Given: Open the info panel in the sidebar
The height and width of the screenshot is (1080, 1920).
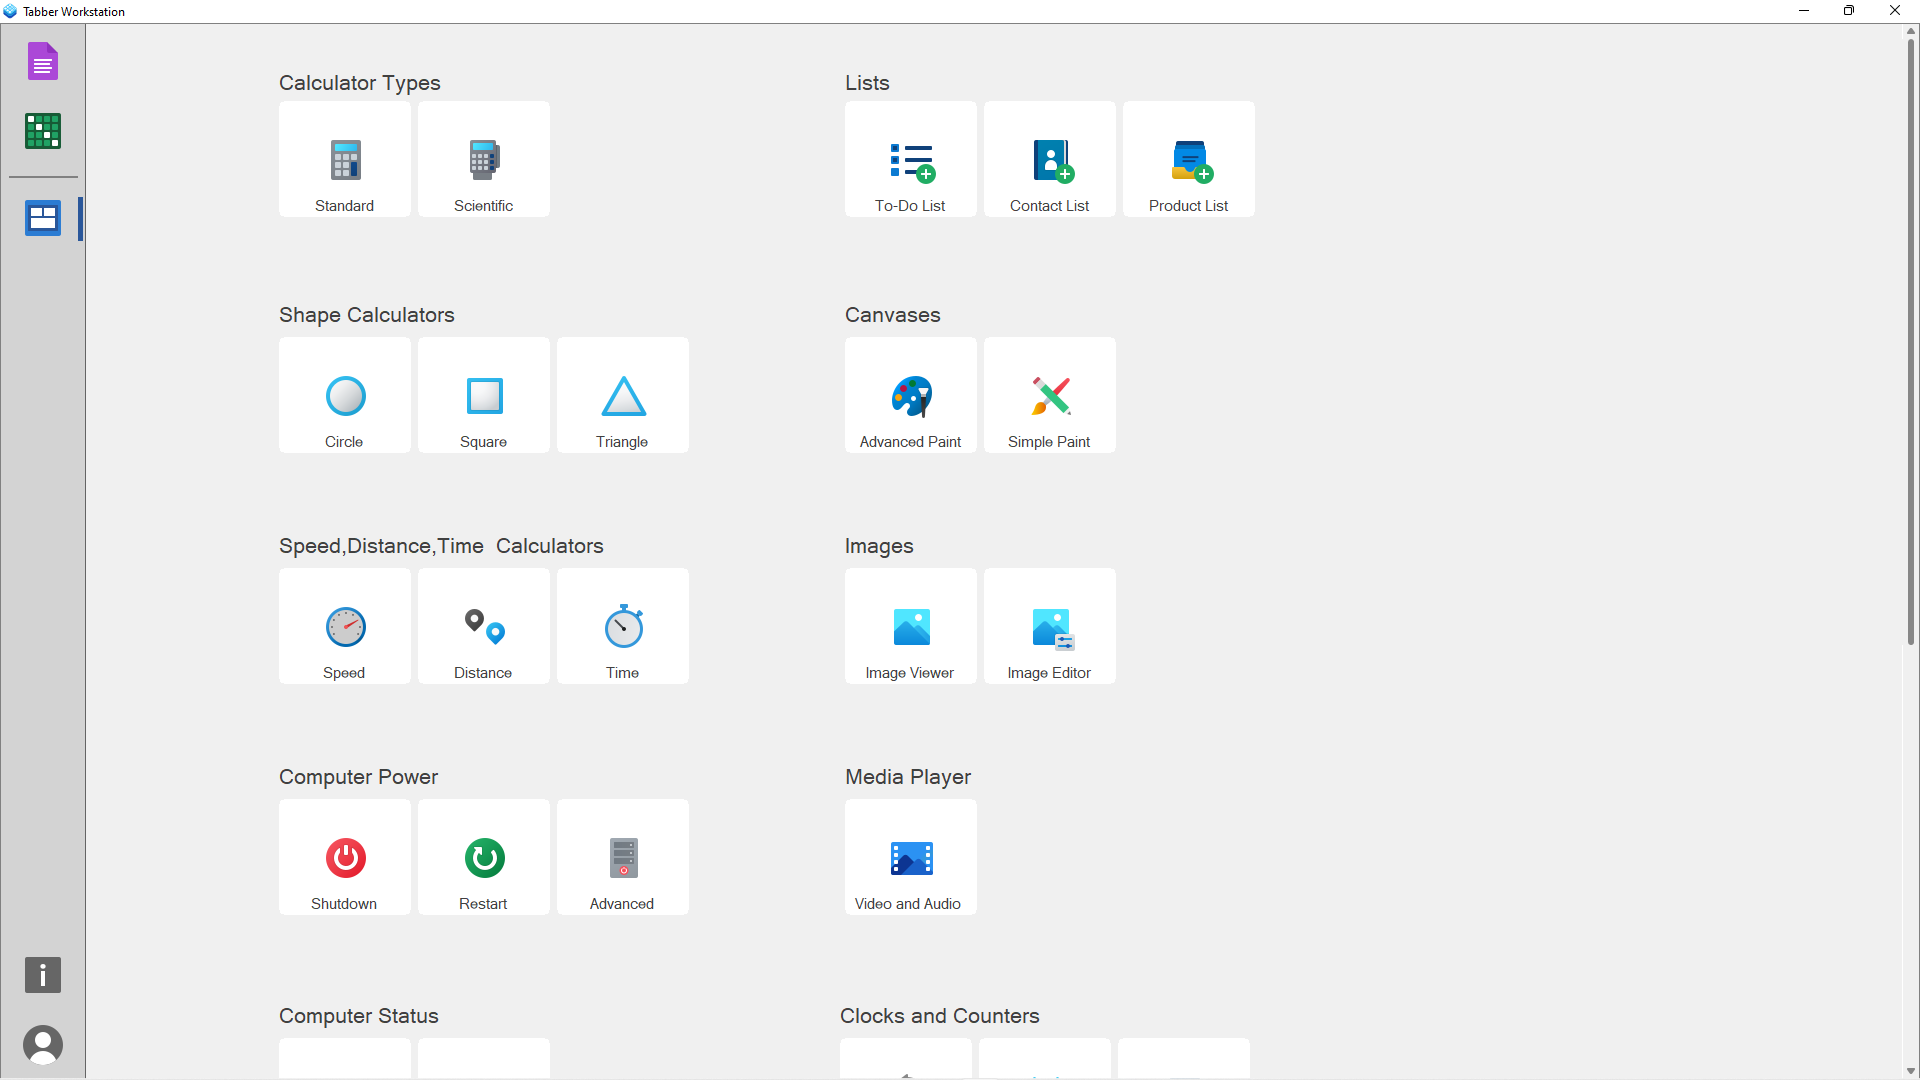Looking at the screenshot, I should tap(42, 975).
